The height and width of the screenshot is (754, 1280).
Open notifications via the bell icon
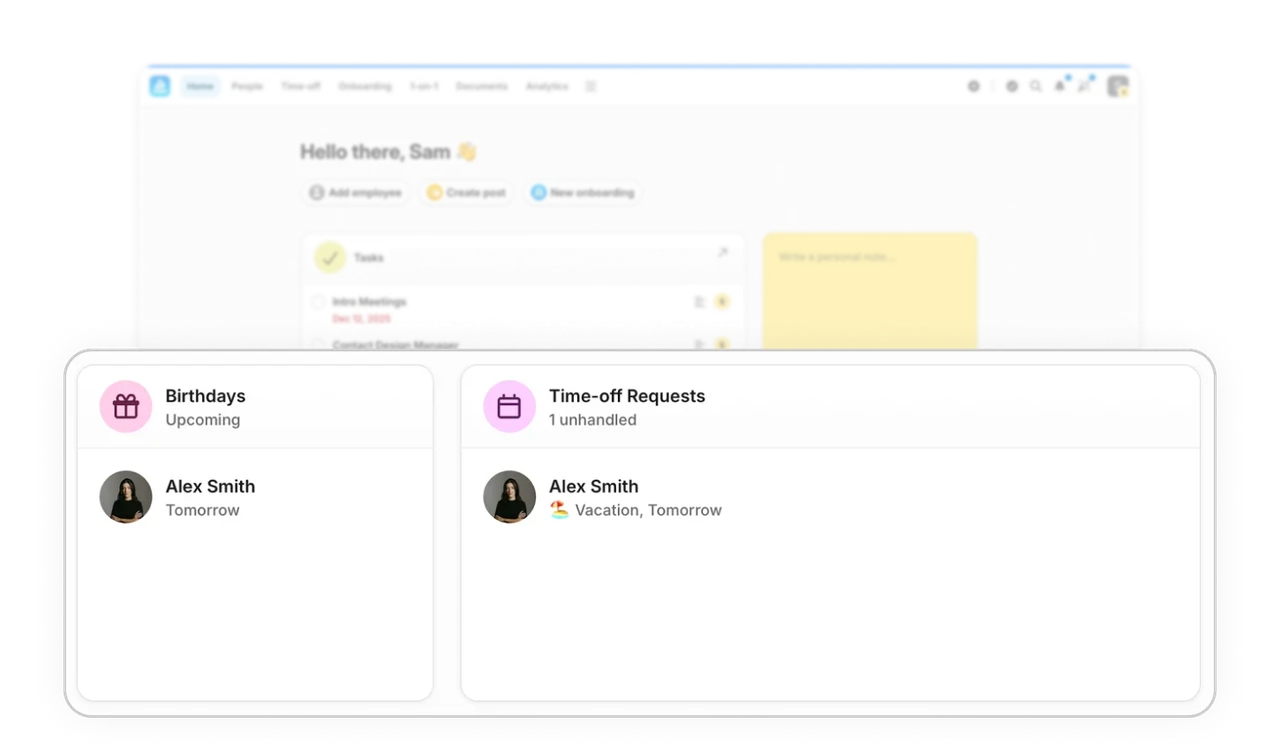click(x=1060, y=86)
